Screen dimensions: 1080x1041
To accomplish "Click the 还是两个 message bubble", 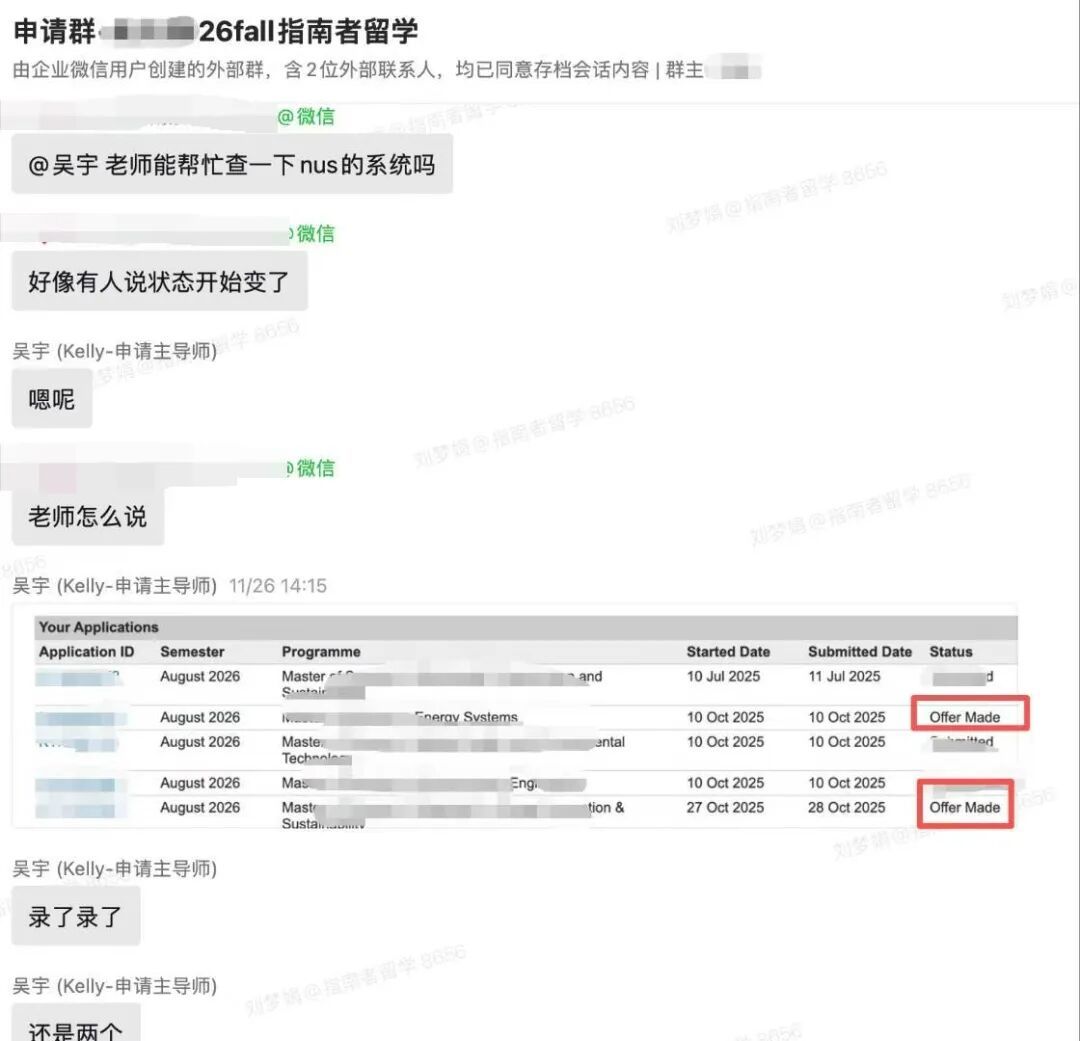I will (76, 1026).
